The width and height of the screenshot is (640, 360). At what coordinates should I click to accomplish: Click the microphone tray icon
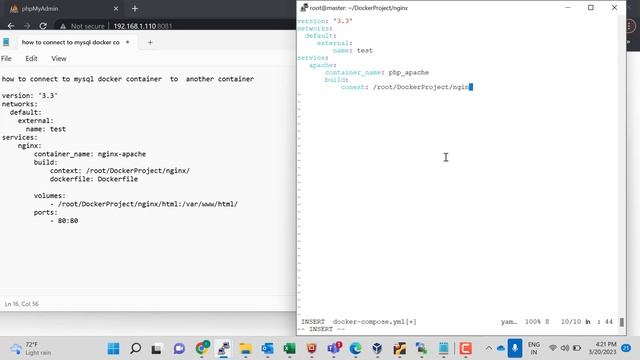[x=515, y=348]
